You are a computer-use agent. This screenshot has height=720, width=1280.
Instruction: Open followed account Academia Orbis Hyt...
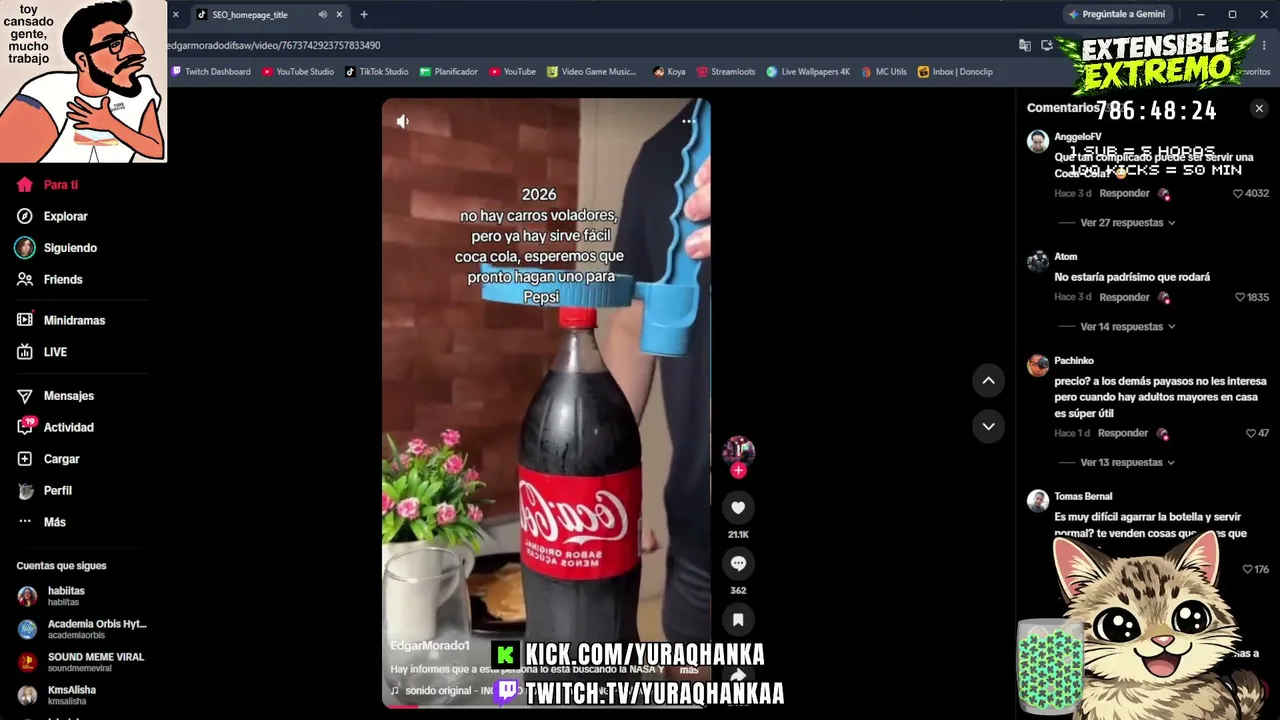click(x=80, y=629)
